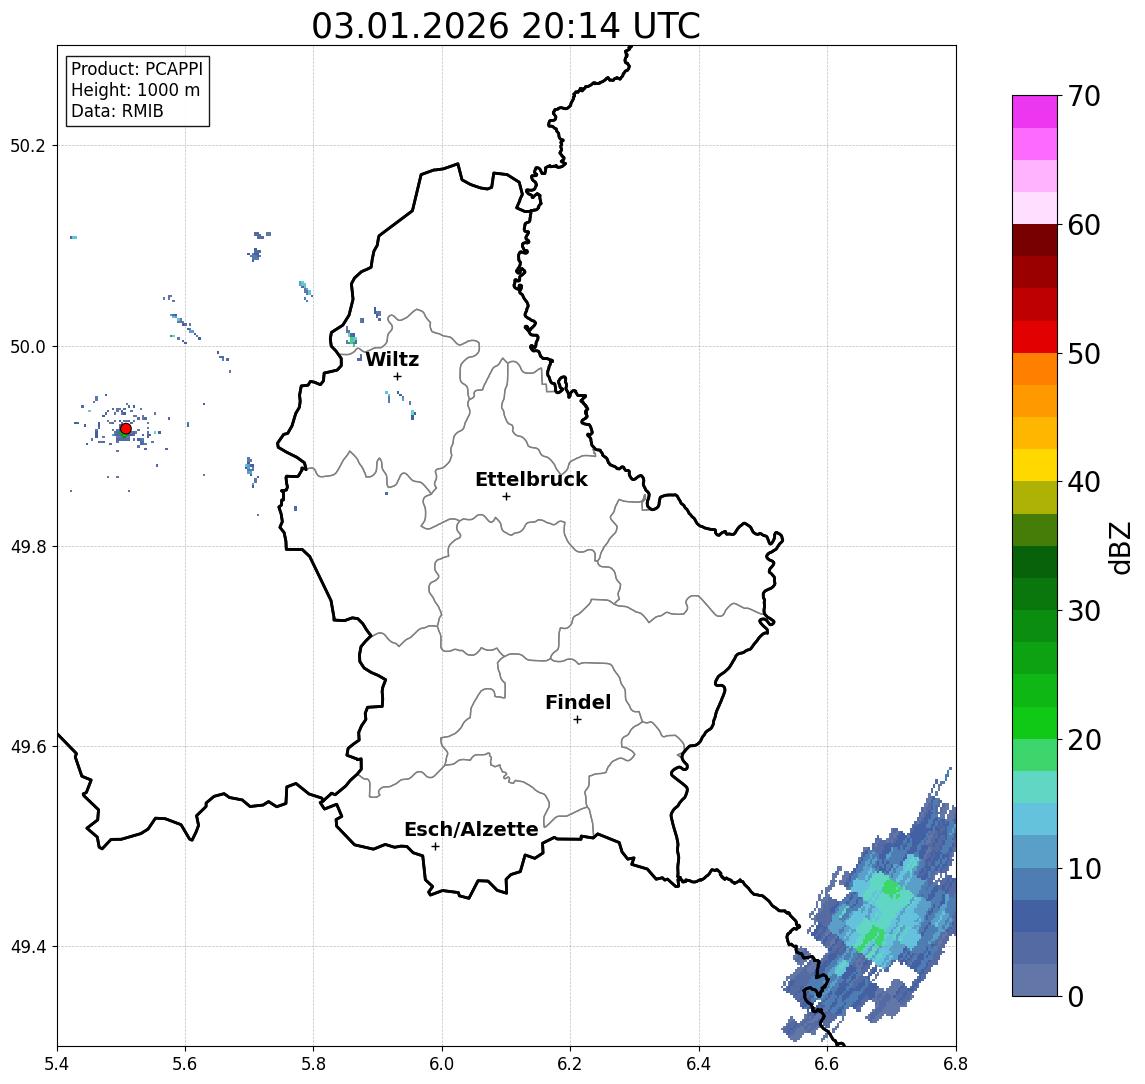Click the cross marker under Esch/Alzette
Screen dimensions: 1145x1084
[x=435, y=847]
